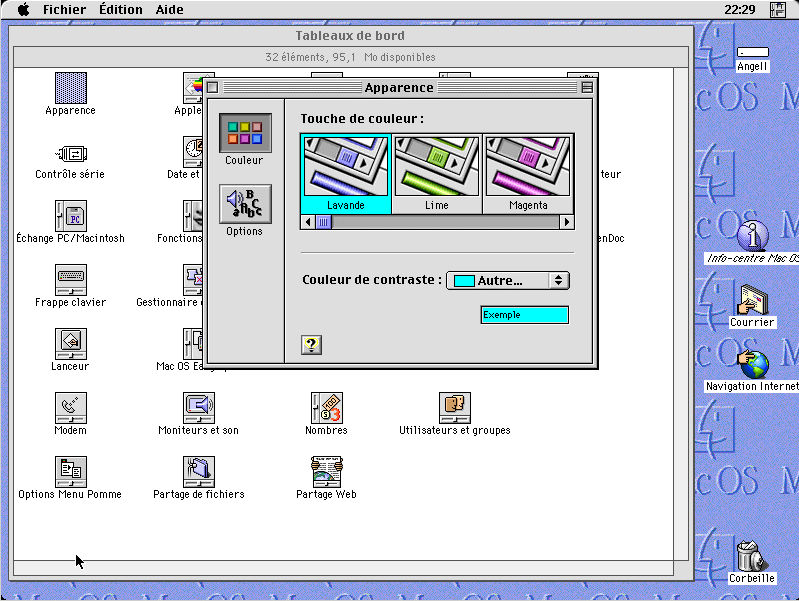The height and width of the screenshot is (601, 799).
Task: Open the Fichier menu
Action: click(x=64, y=10)
